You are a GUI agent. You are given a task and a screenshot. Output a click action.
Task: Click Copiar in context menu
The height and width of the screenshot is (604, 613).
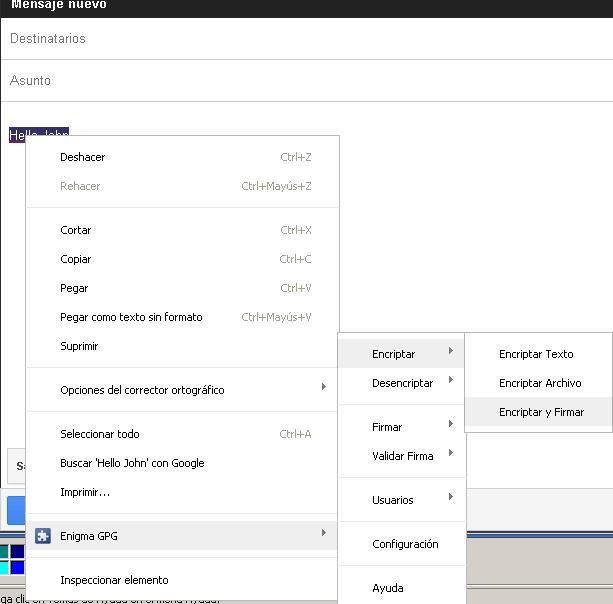pos(76,259)
